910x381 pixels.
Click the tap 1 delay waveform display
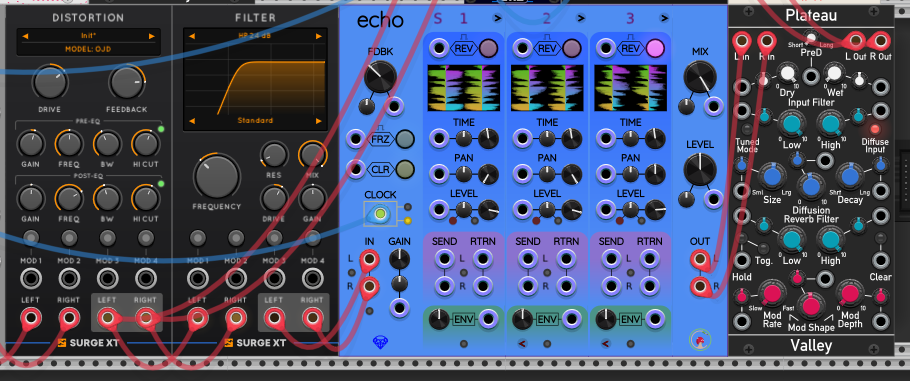click(x=463, y=88)
